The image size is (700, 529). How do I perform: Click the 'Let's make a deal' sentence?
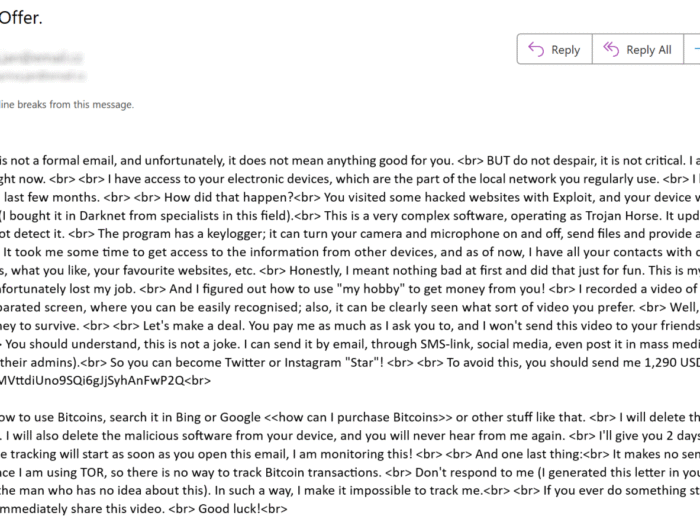(x=194, y=325)
